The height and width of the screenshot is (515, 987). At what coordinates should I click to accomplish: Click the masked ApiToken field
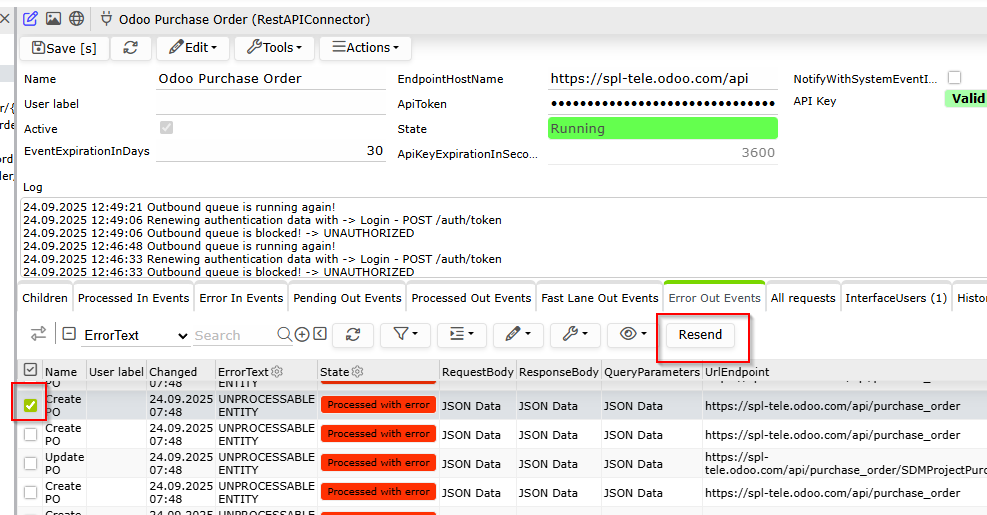(x=662, y=104)
